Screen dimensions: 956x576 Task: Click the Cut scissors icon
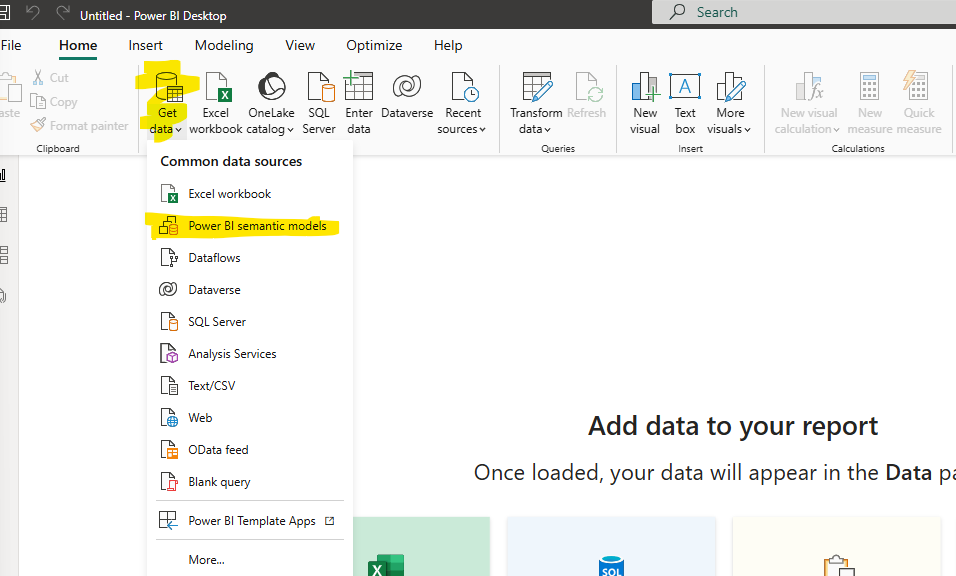[39, 77]
